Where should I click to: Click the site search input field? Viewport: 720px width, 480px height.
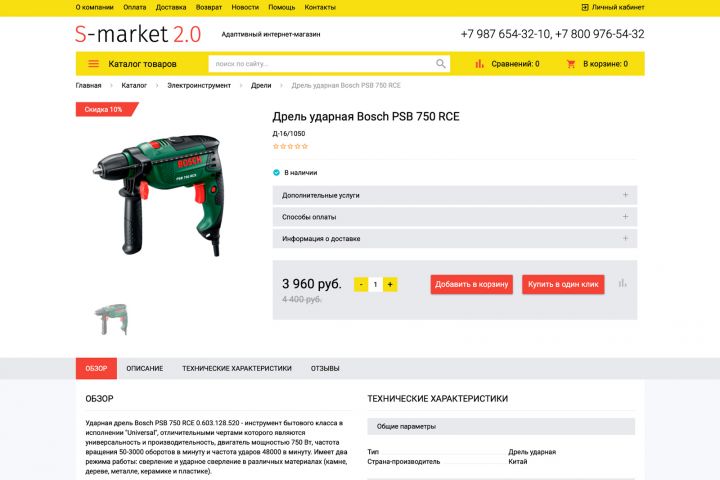click(321, 64)
